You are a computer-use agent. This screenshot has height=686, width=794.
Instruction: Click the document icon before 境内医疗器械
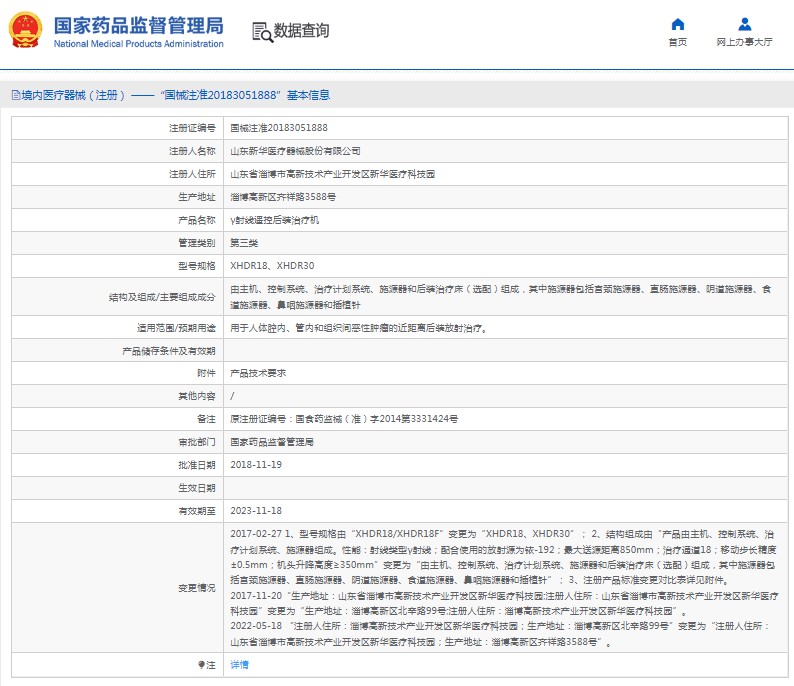(x=16, y=95)
